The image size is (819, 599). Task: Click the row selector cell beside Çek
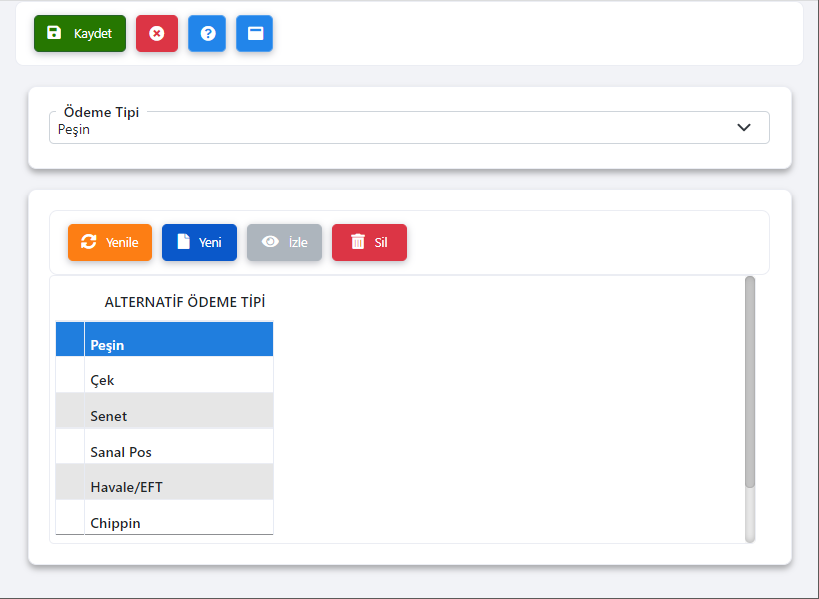pos(70,380)
